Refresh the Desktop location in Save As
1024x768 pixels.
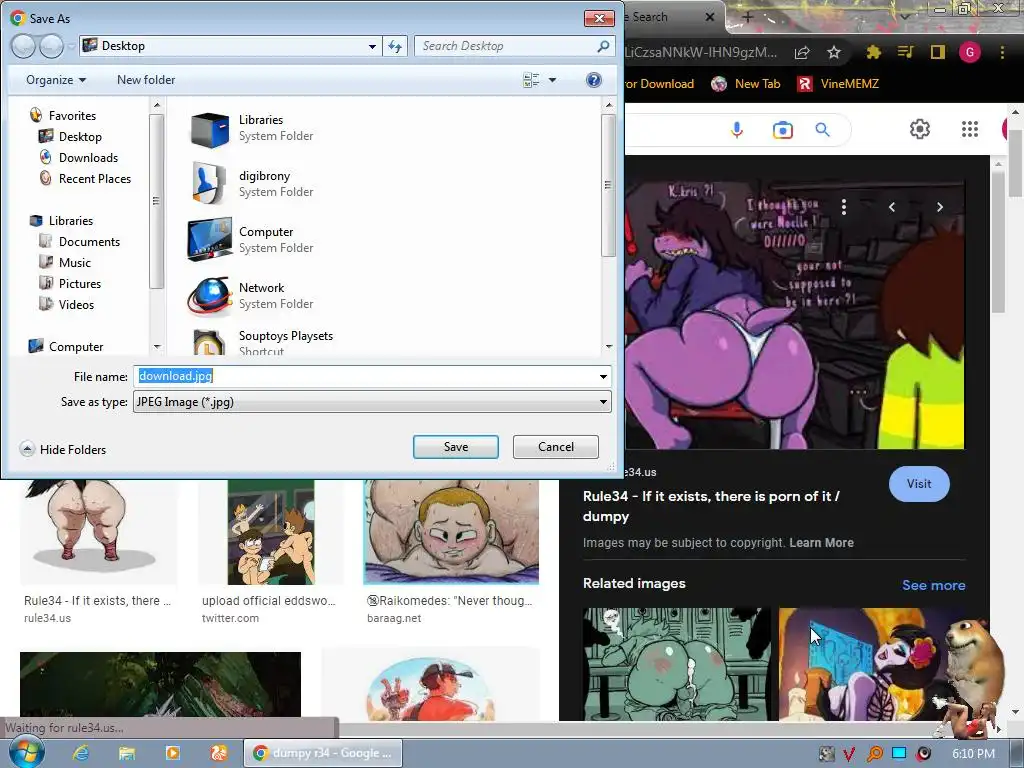(x=395, y=46)
